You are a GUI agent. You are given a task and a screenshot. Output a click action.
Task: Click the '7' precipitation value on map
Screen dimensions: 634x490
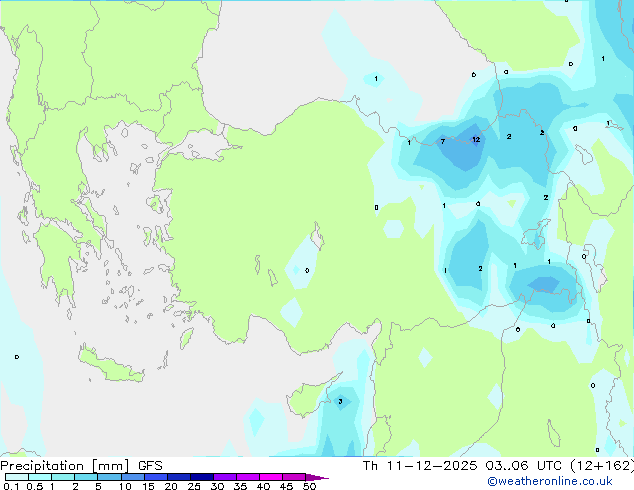pyautogui.click(x=443, y=142)
